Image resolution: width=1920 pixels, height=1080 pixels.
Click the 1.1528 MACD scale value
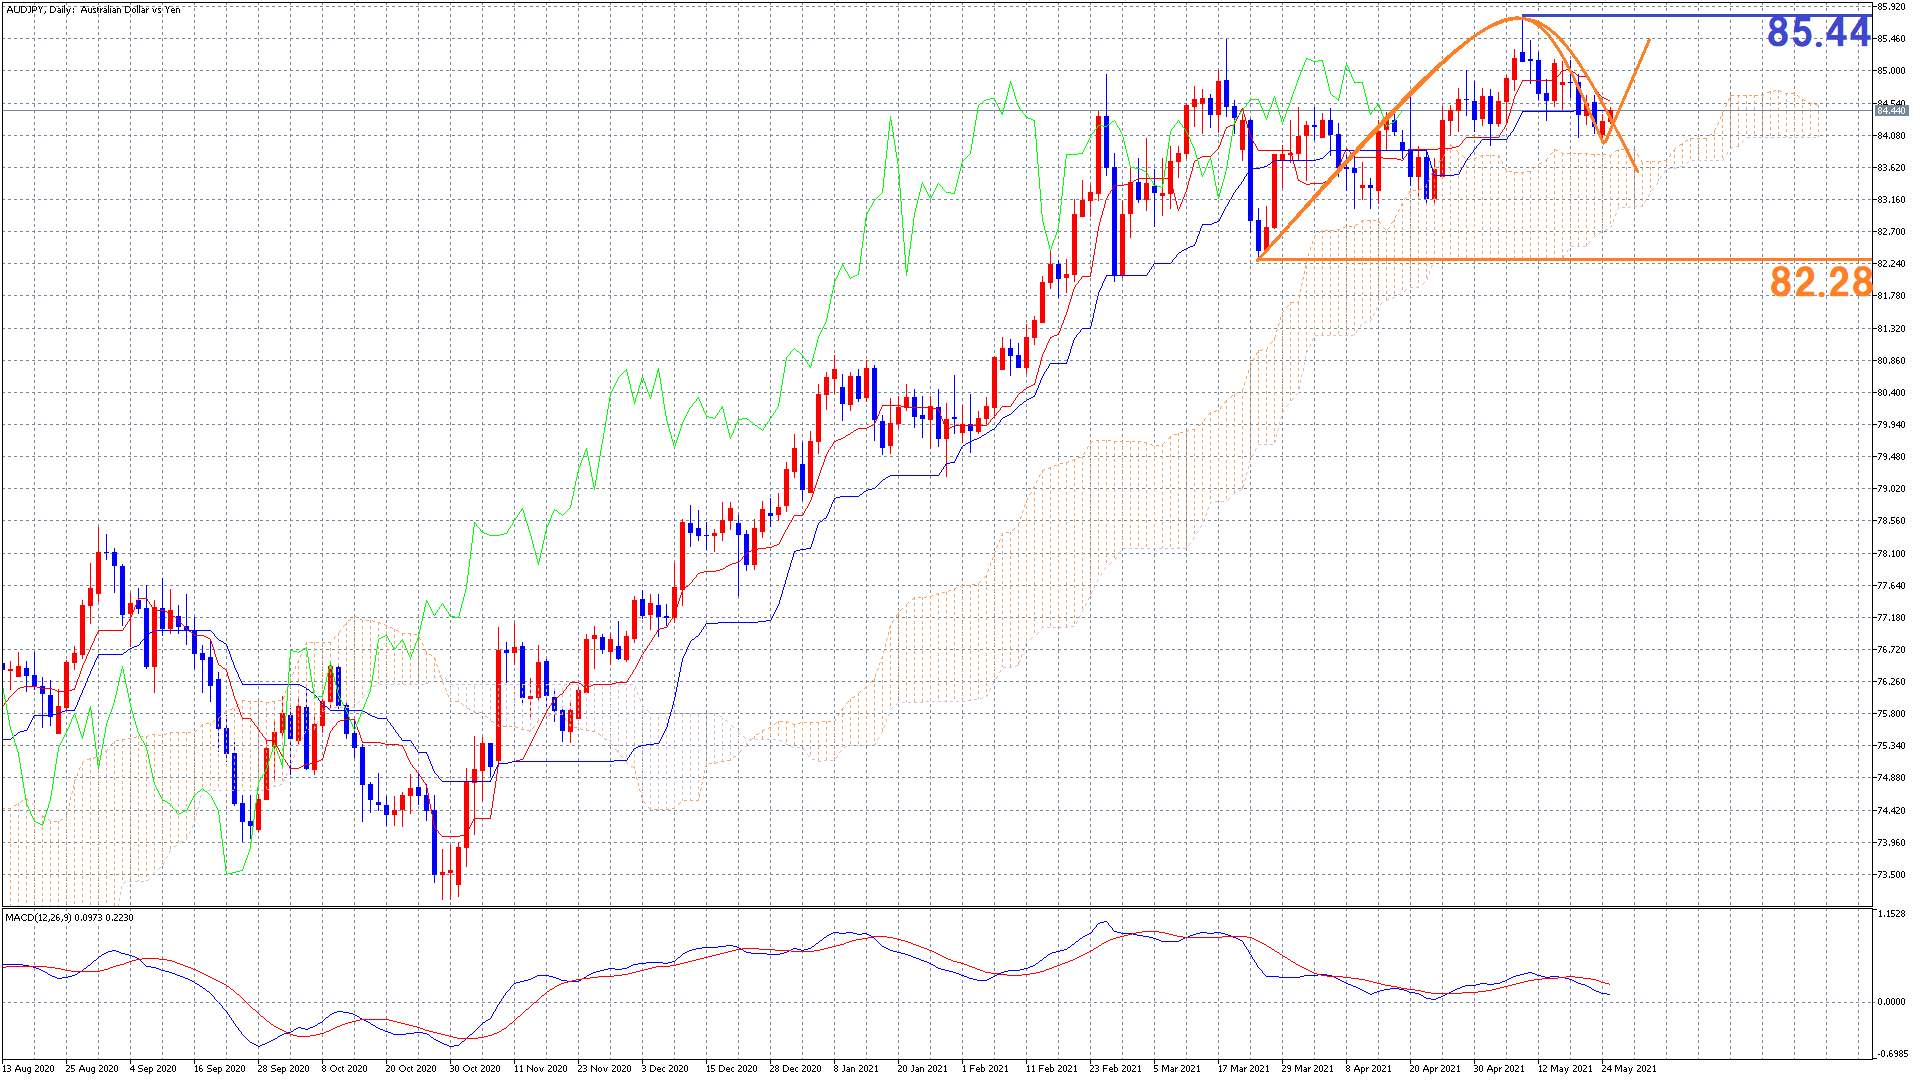1891,914
